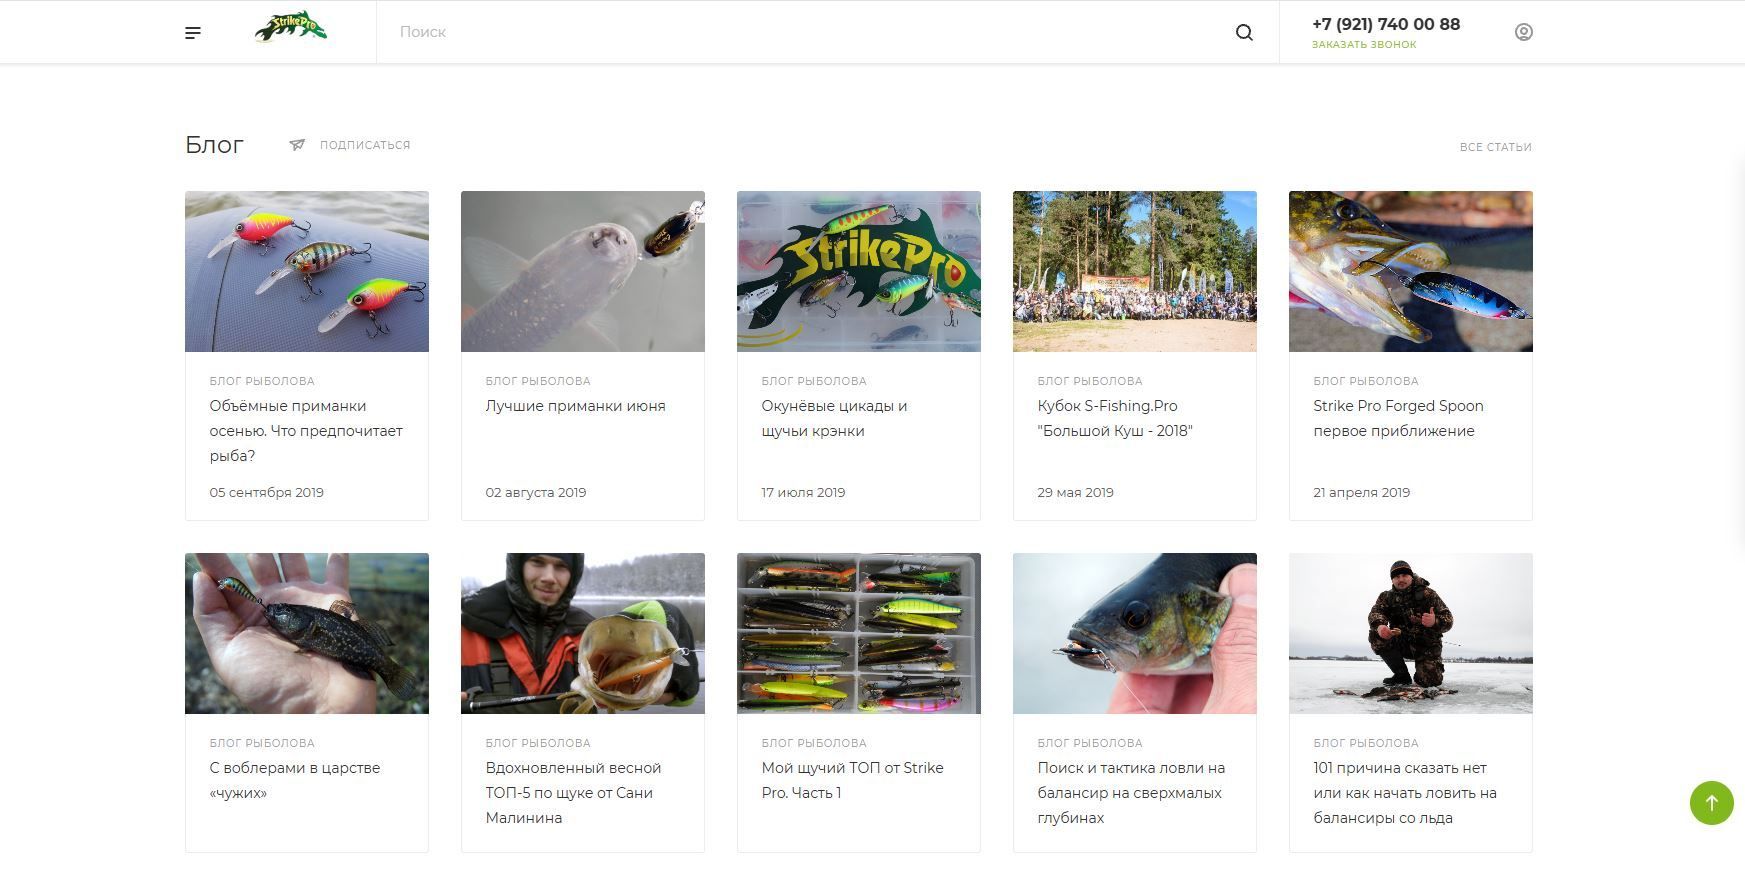Click Блог рыболова label above С воблерами
This screenshot has height=878, width=1745.
(262, 743)
